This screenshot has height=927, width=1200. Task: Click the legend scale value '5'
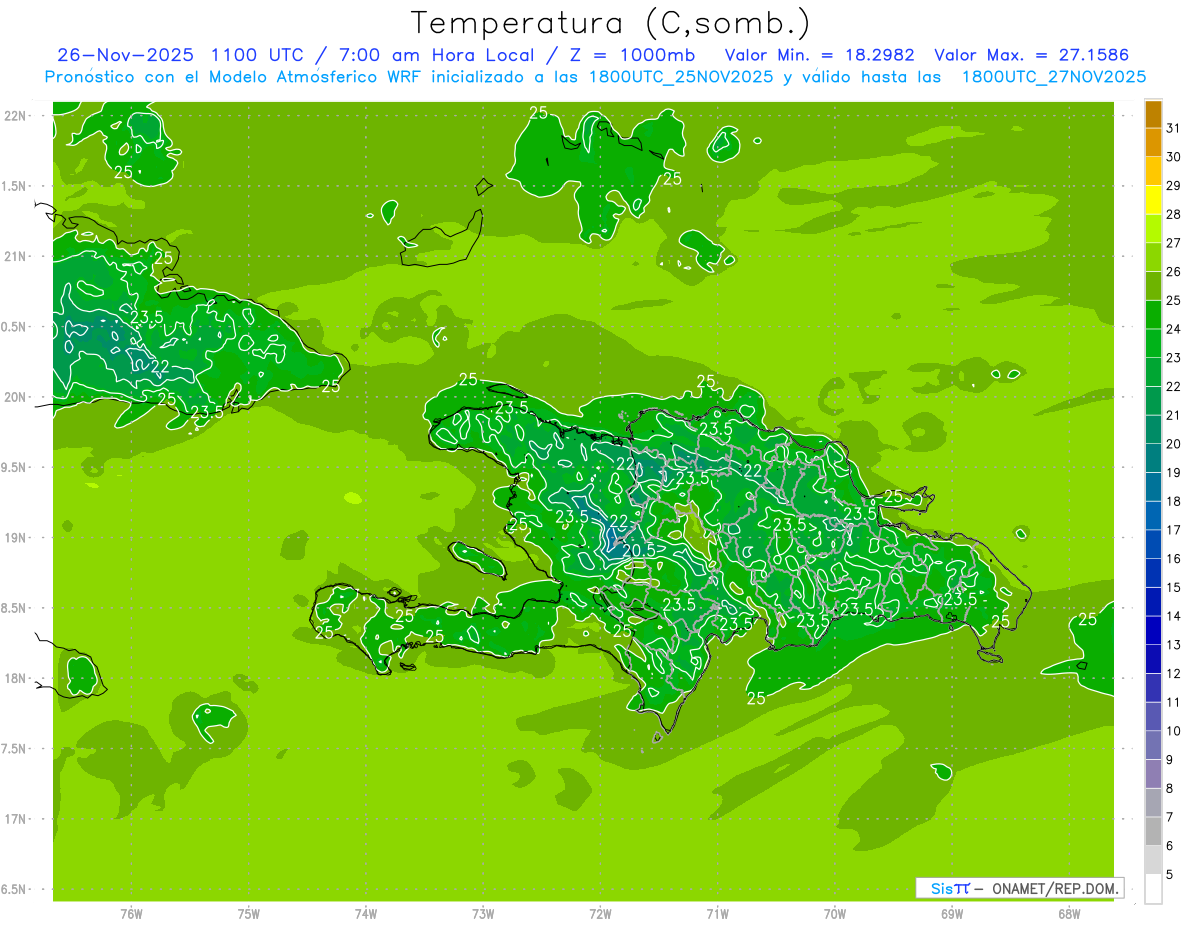click(1169, 875)
